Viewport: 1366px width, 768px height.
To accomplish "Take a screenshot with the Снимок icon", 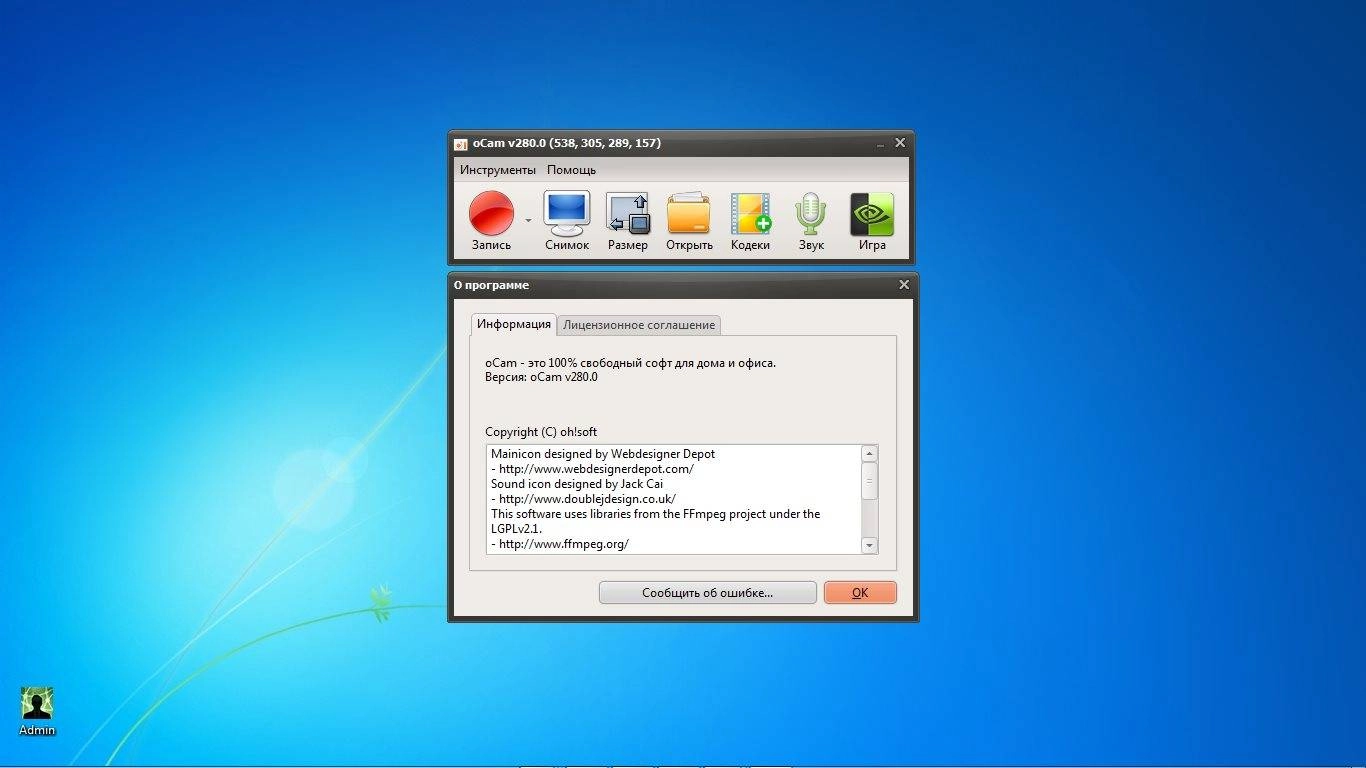I will [567, 221].
